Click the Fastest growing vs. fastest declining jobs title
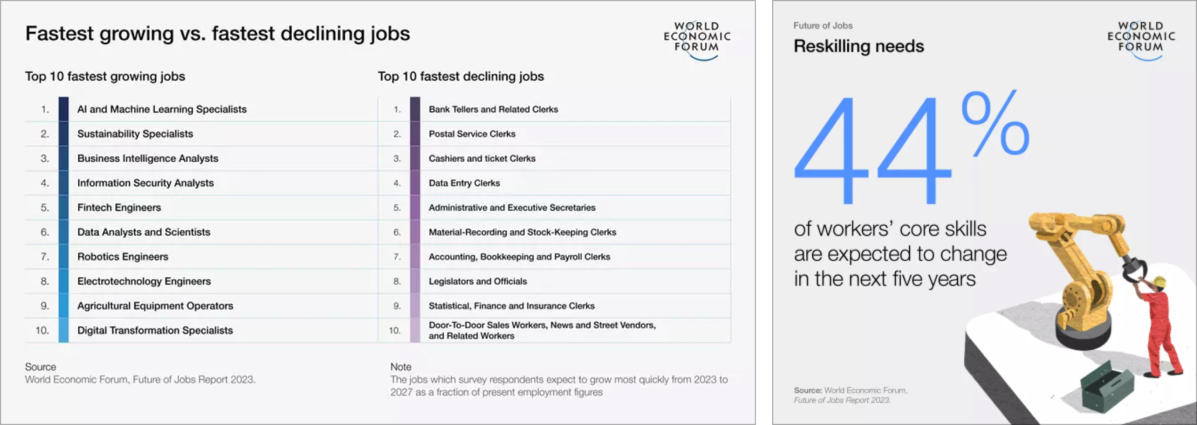The width and height of the screenshot is (1197, 425). [x=217, y=34]
